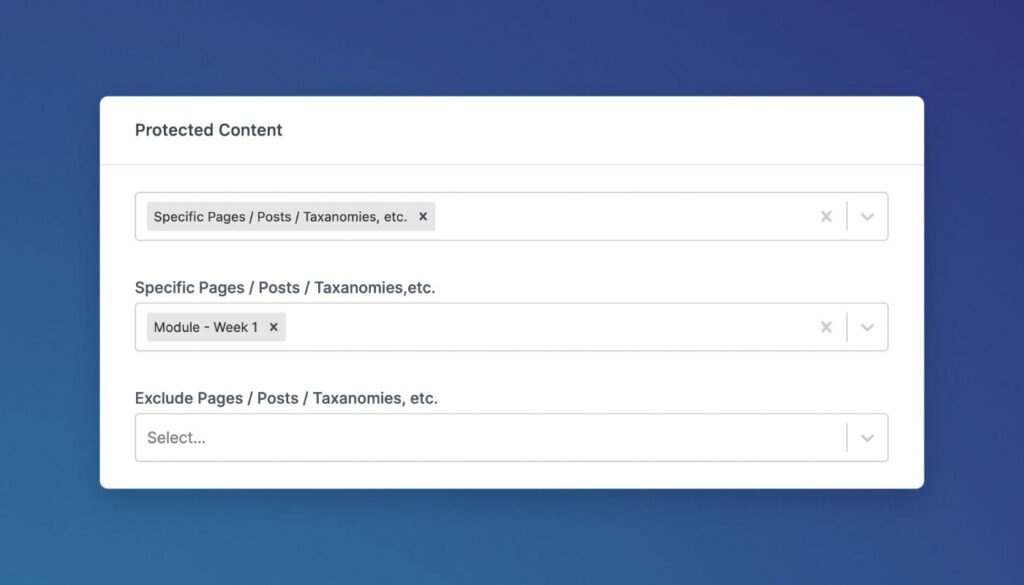Click the blank header area right of Protected Content

[600, 130]
